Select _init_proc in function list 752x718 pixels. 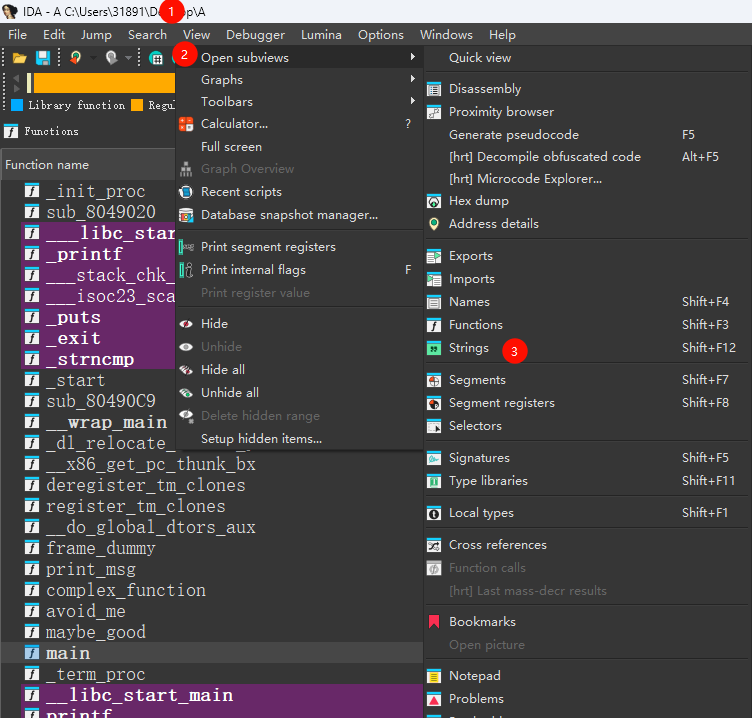click(95, 191)
